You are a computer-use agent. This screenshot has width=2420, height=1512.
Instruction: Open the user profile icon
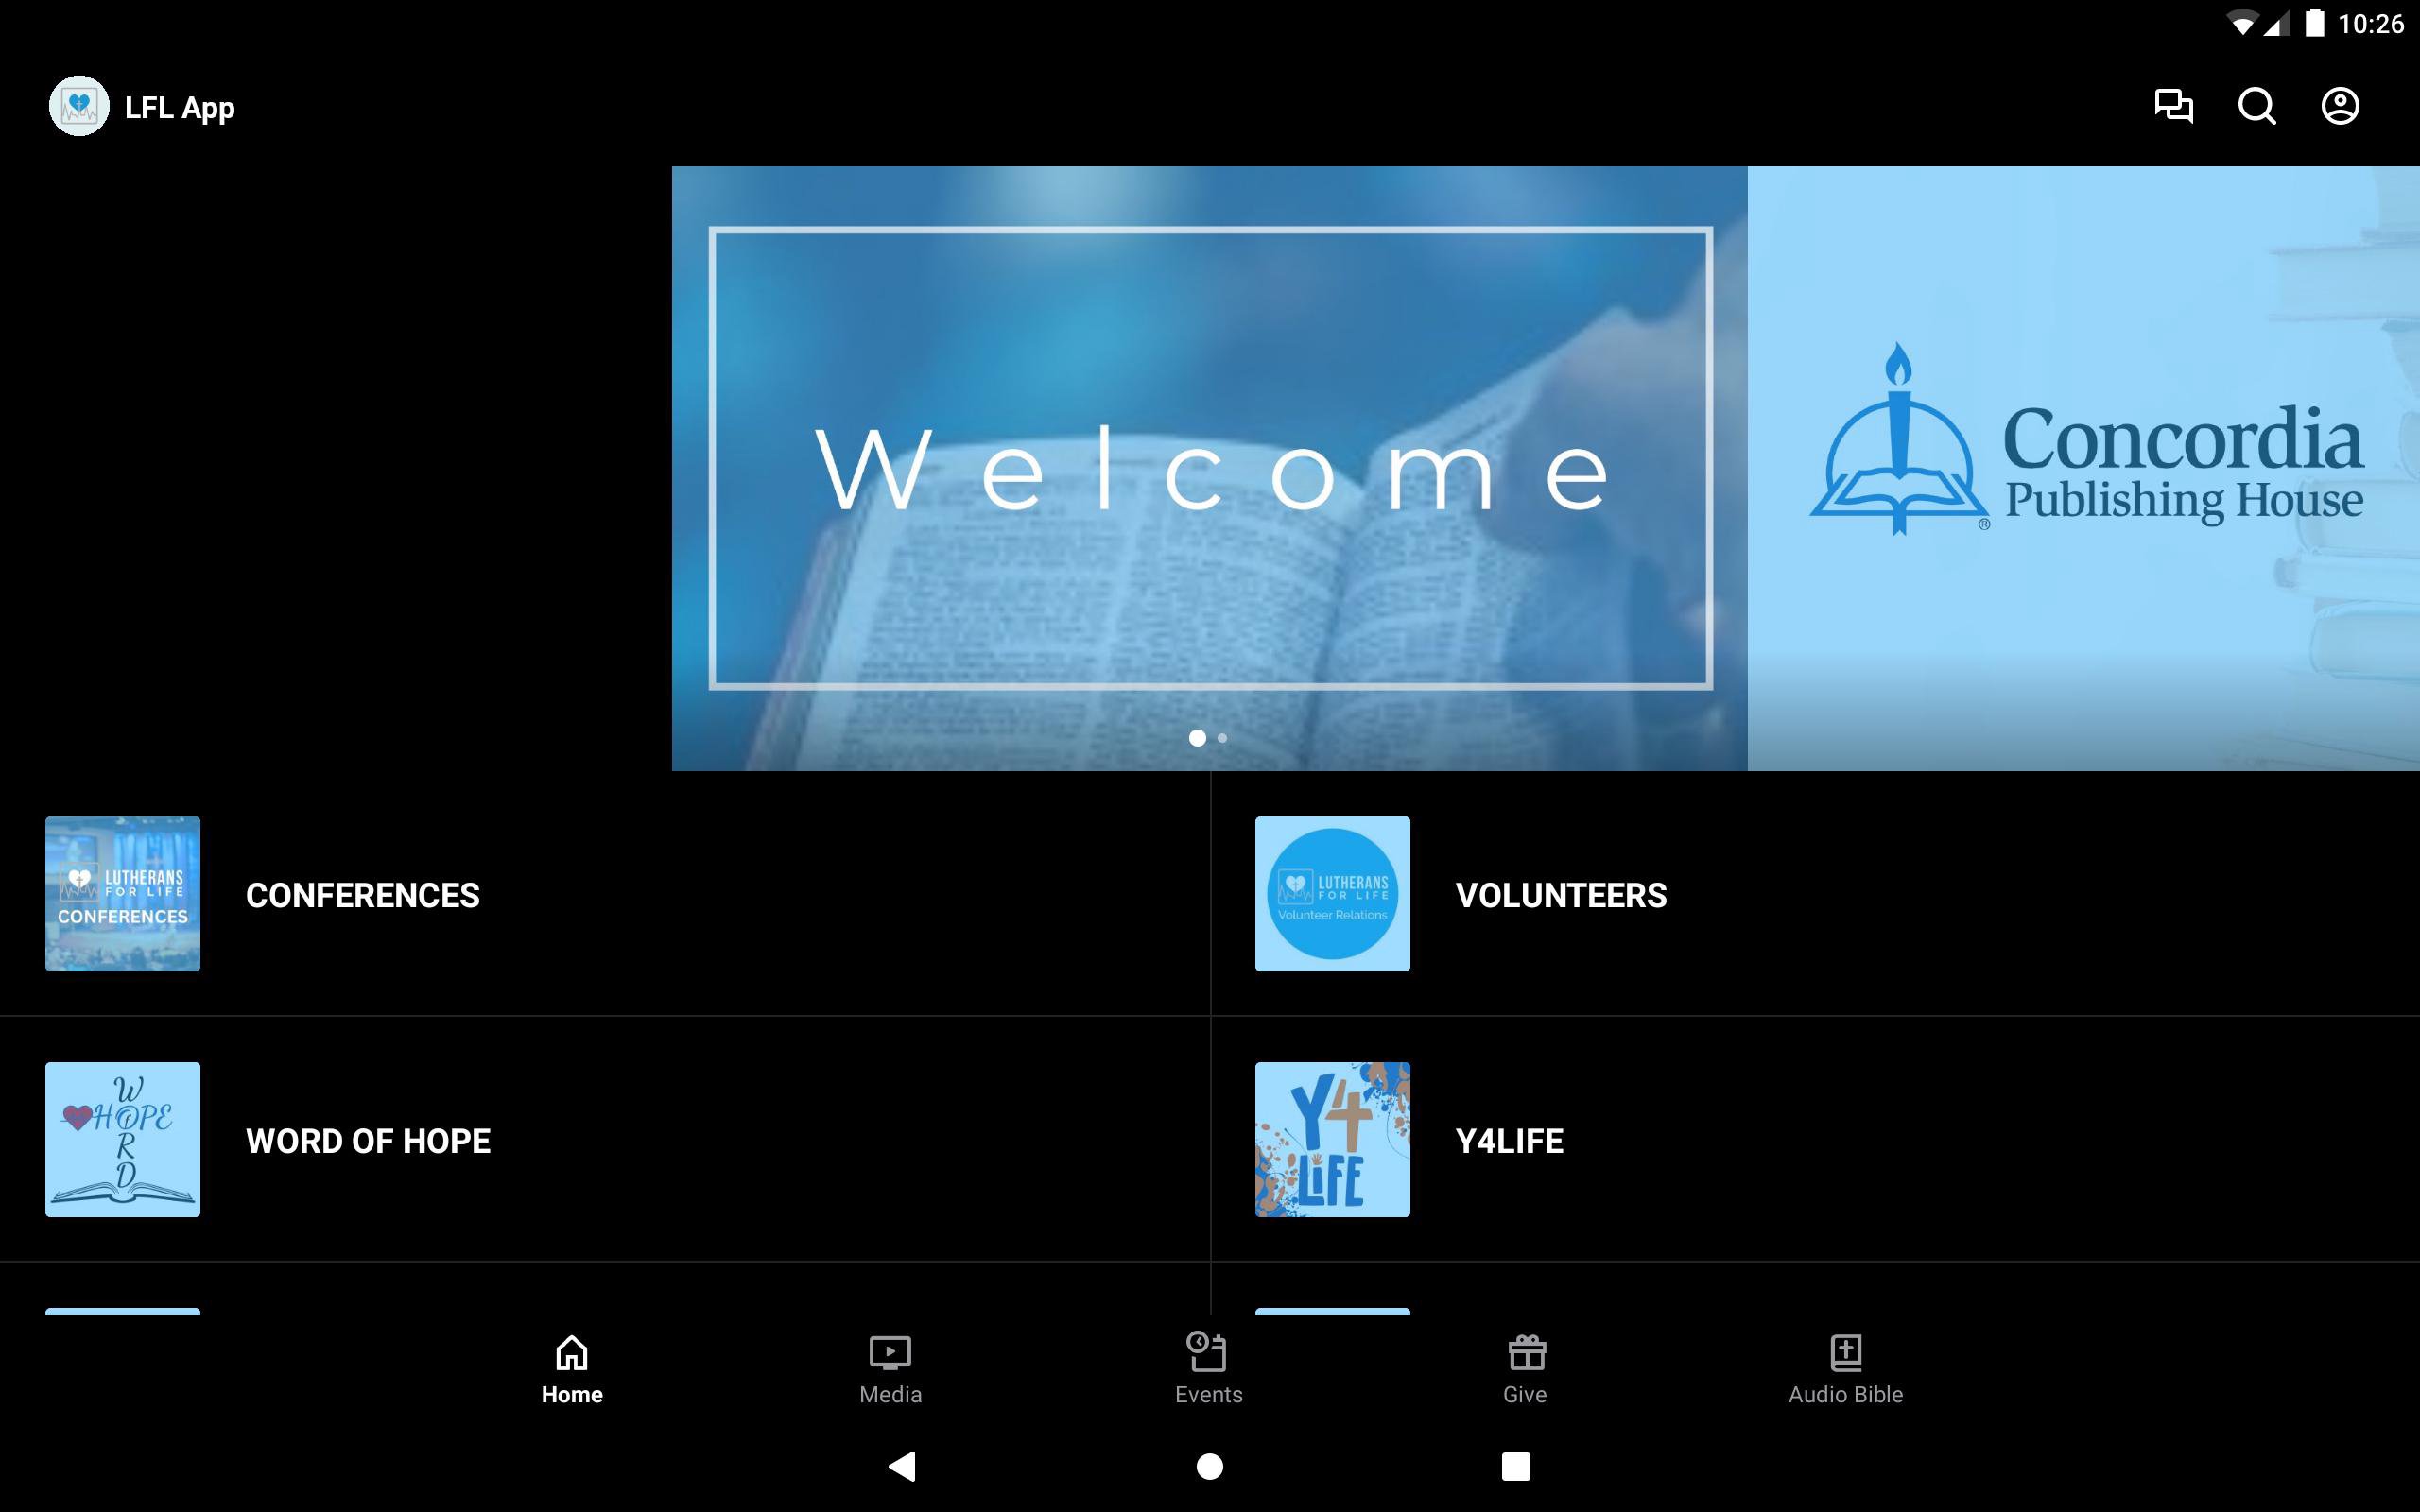coord(2339,106)
